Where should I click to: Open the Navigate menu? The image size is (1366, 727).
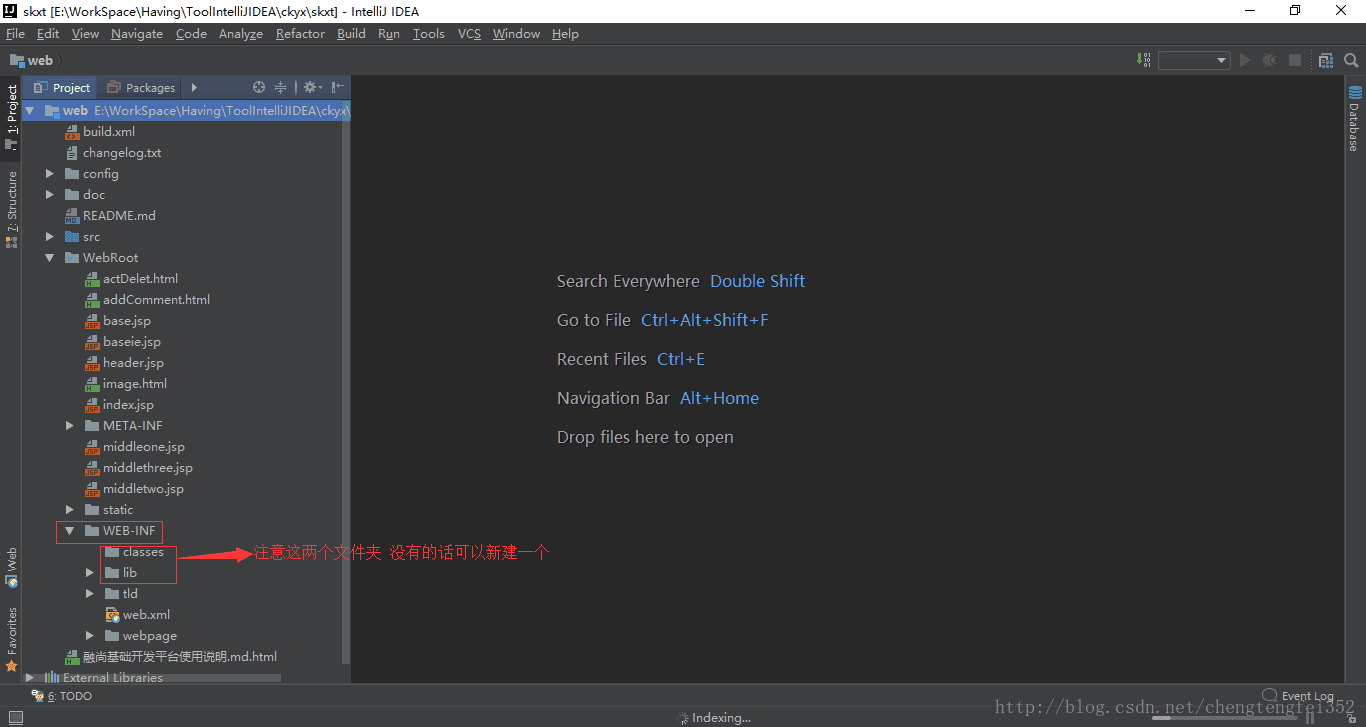click(x=137, y=34)
